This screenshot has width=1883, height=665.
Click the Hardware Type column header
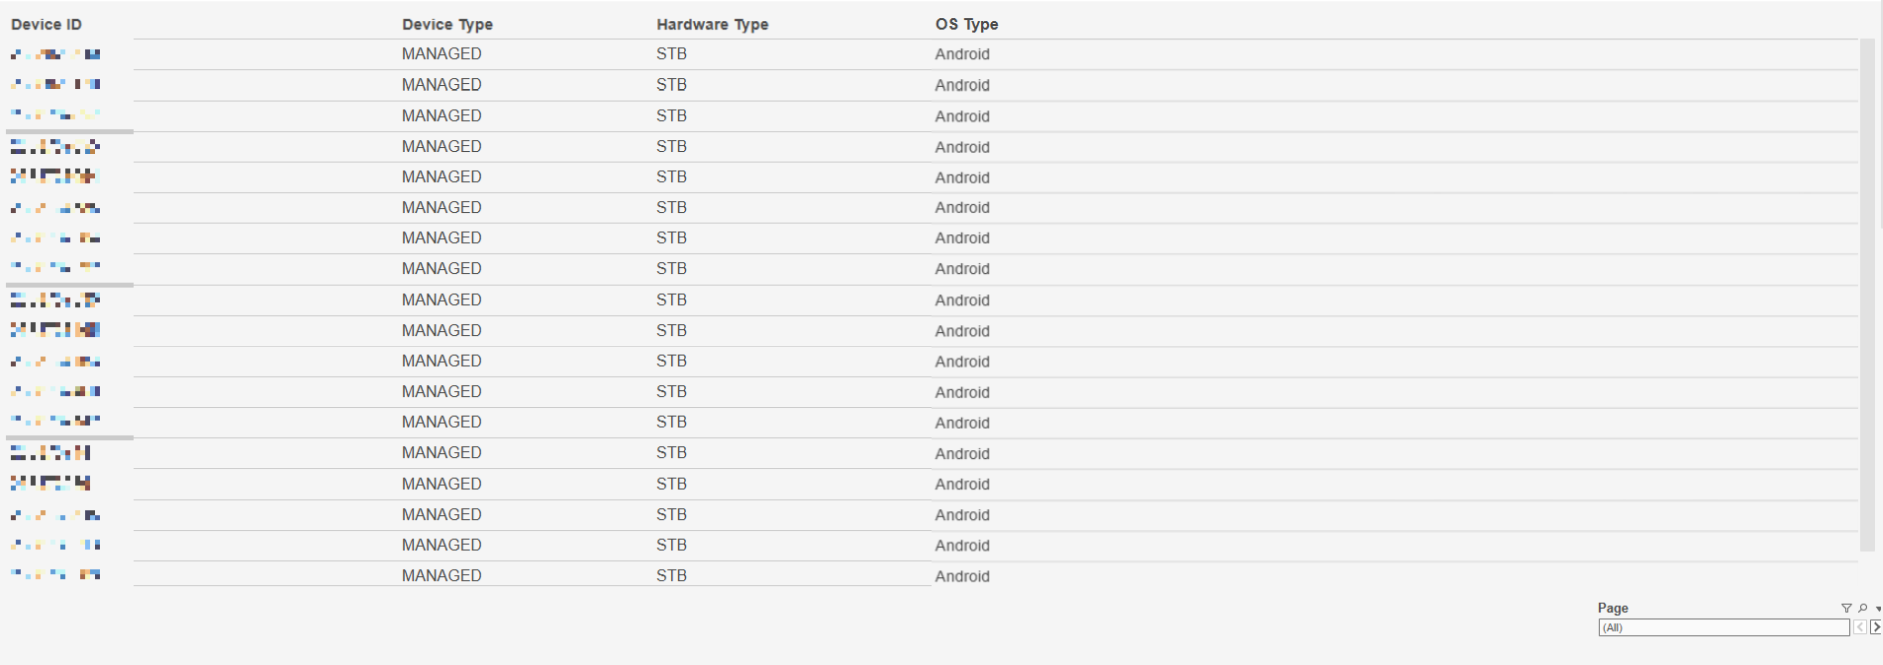(712, 24)
